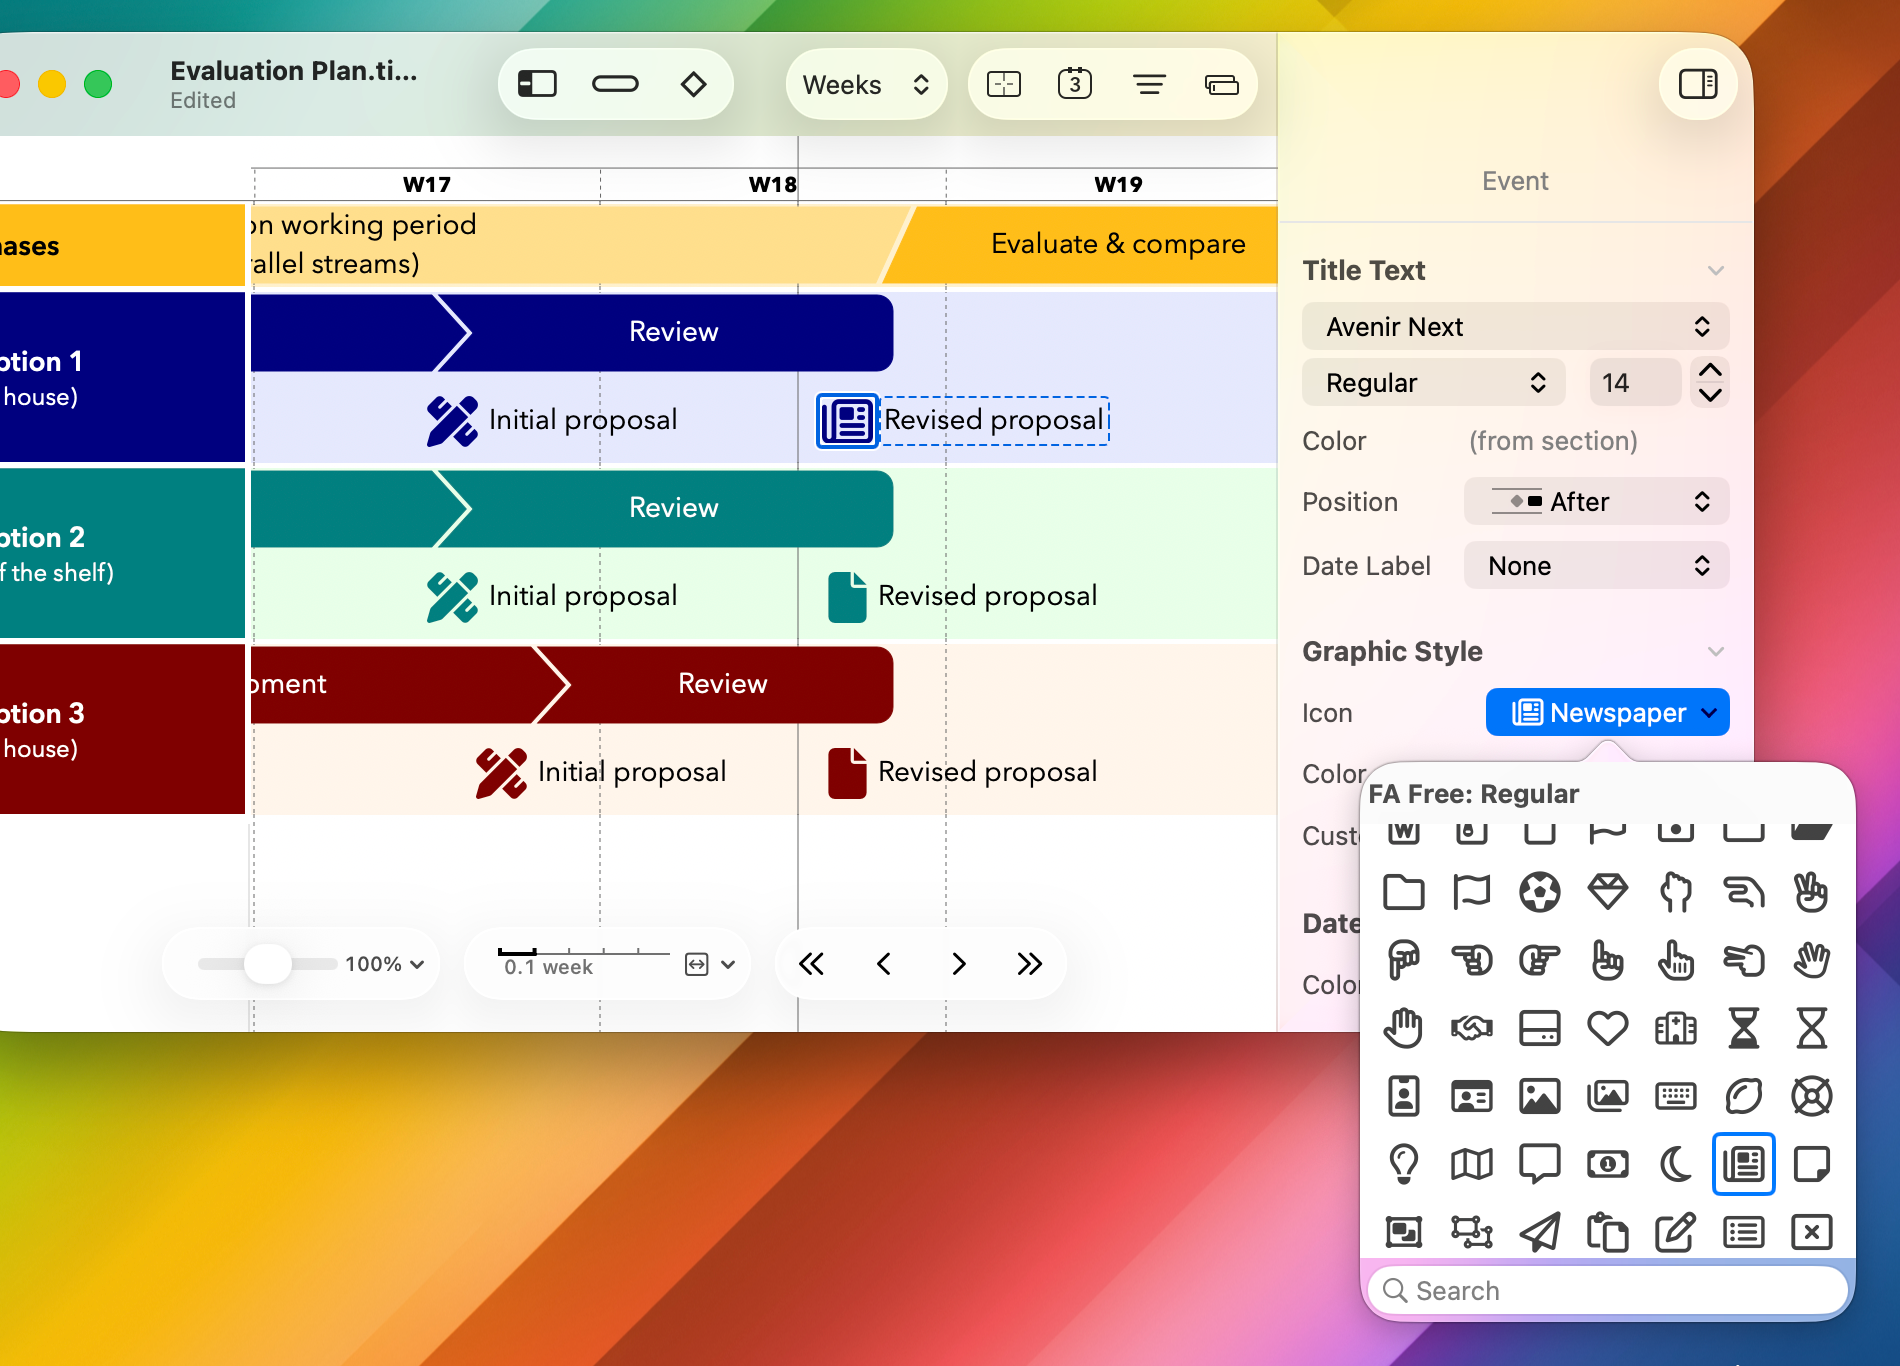Viewport: 1900px width, 1366px height.
Task: Click the calendar view toolbar toggle
Action: (1075, 84)
